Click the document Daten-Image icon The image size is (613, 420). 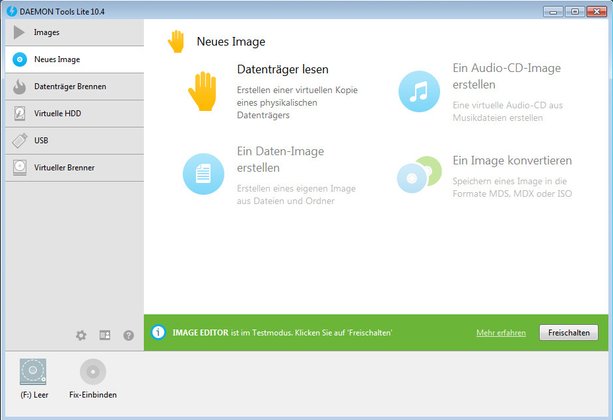coord(203,174)
